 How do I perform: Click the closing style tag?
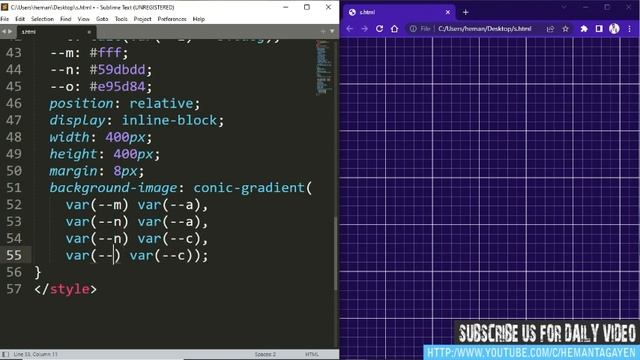(66, 289)
